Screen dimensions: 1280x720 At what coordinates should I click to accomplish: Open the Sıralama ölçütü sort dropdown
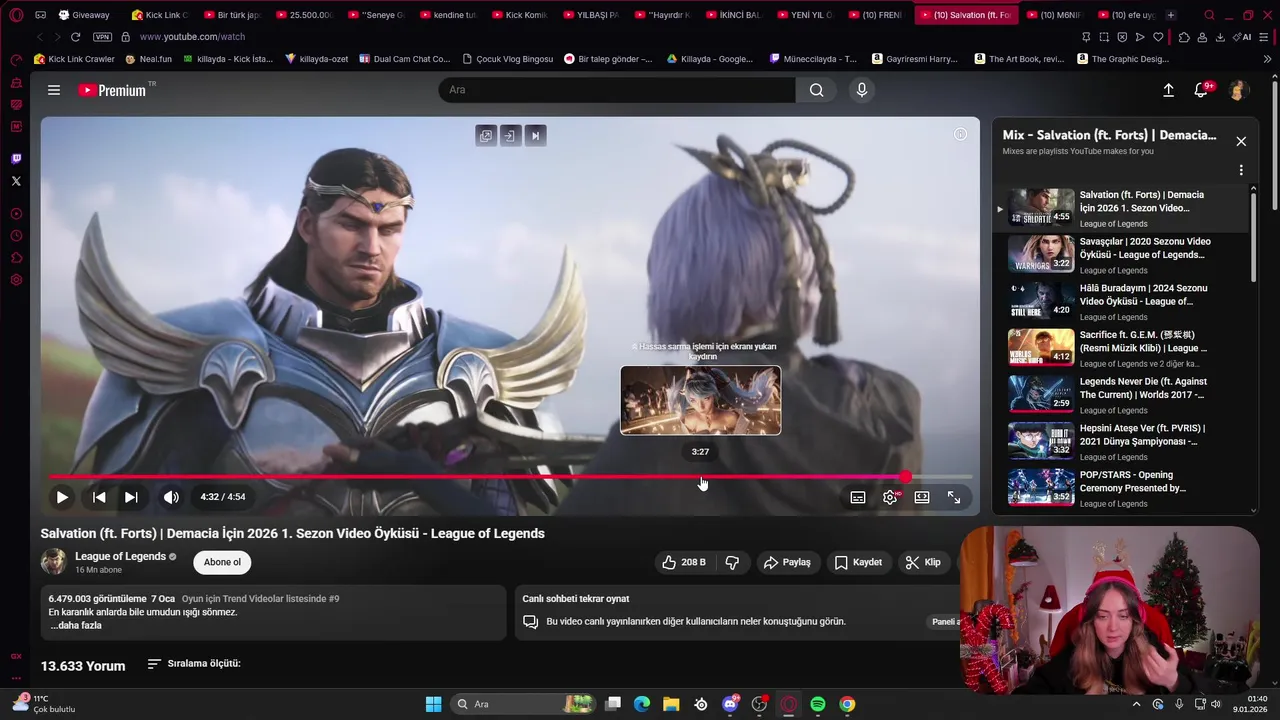click(194, 663)
